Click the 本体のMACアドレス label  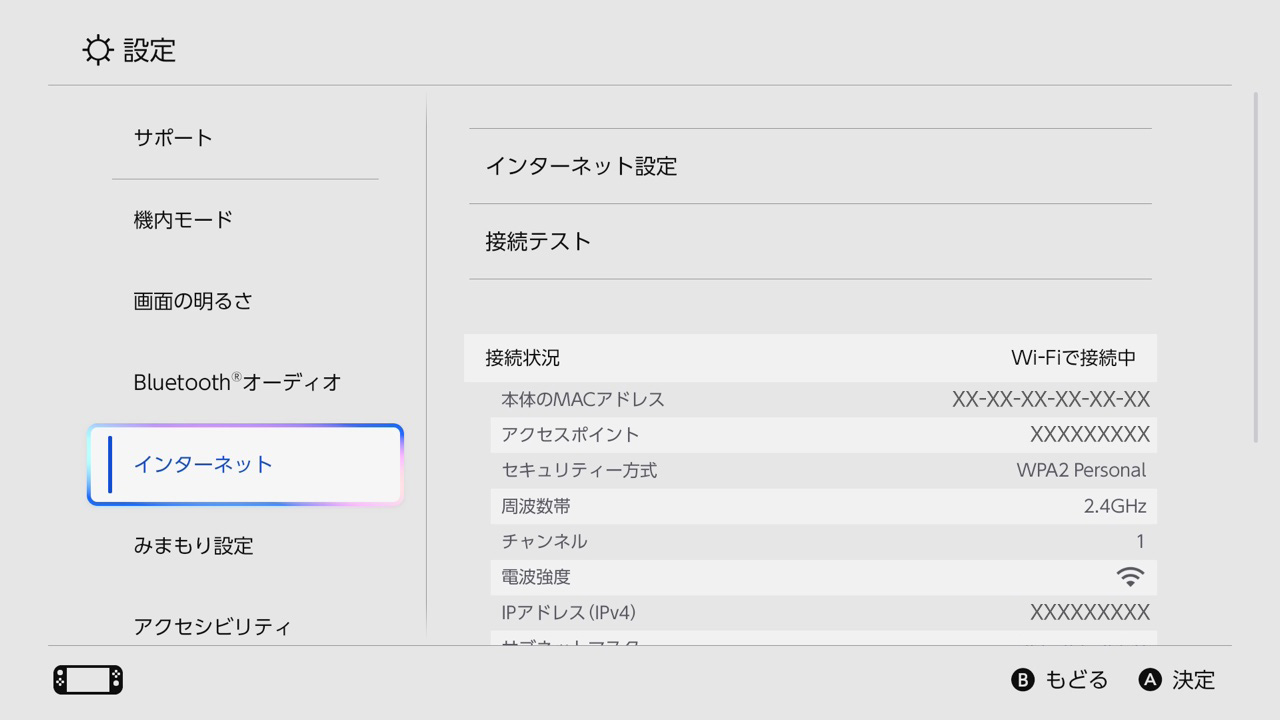583,399
